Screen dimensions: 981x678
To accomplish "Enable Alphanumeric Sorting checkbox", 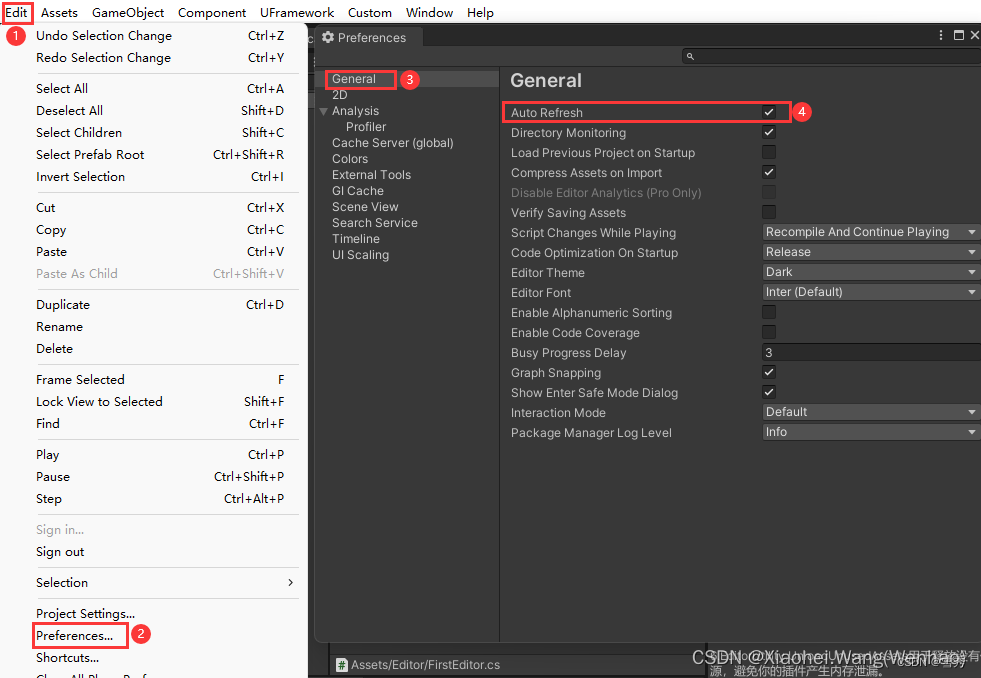I will 769,312.
